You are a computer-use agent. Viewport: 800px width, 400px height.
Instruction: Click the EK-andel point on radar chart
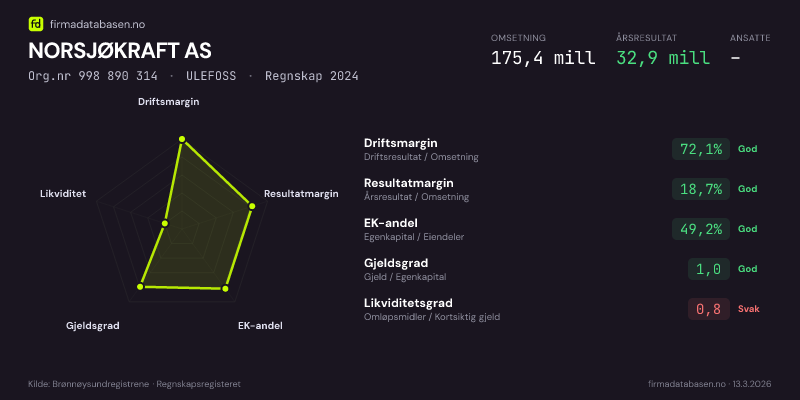click(225, 289)
